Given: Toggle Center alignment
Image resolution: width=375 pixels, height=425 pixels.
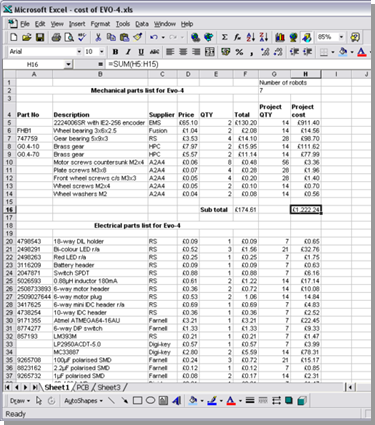Looking at the screenshot, I should pos(183,52).
